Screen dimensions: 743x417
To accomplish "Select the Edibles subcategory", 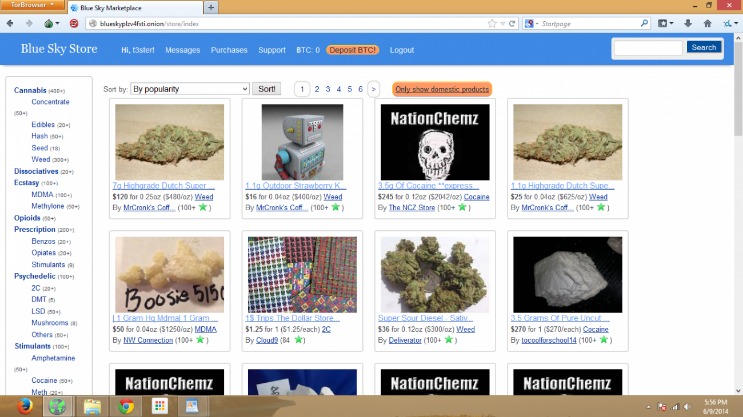I will click(x=43, y=125).
